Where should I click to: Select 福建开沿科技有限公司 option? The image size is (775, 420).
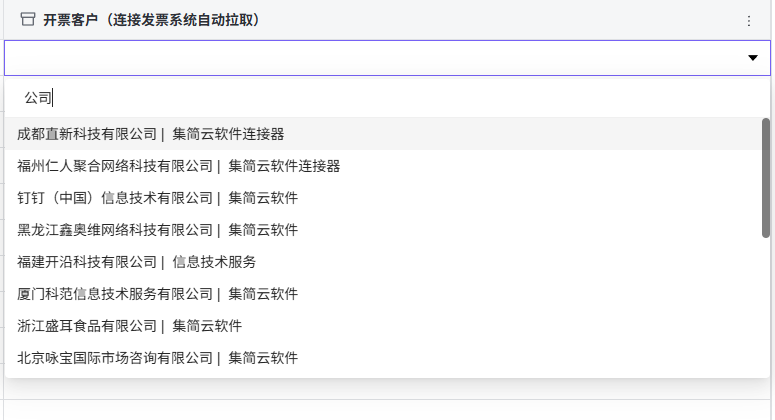[88, 262]
